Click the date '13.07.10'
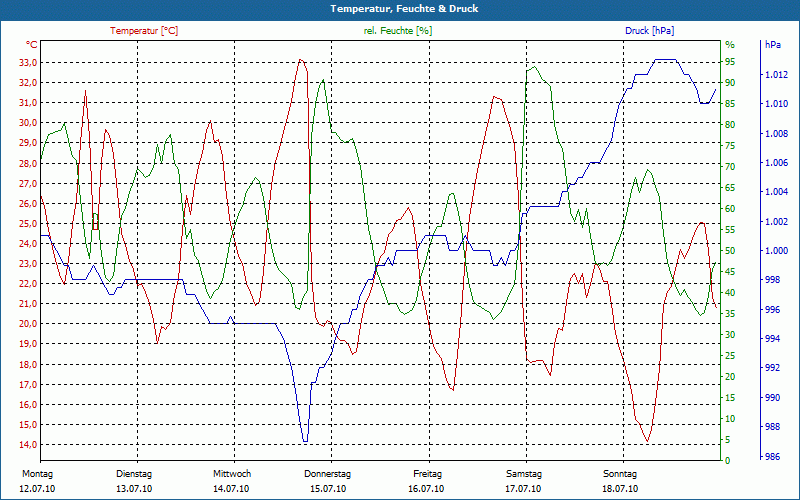 [x=134, y=489]
